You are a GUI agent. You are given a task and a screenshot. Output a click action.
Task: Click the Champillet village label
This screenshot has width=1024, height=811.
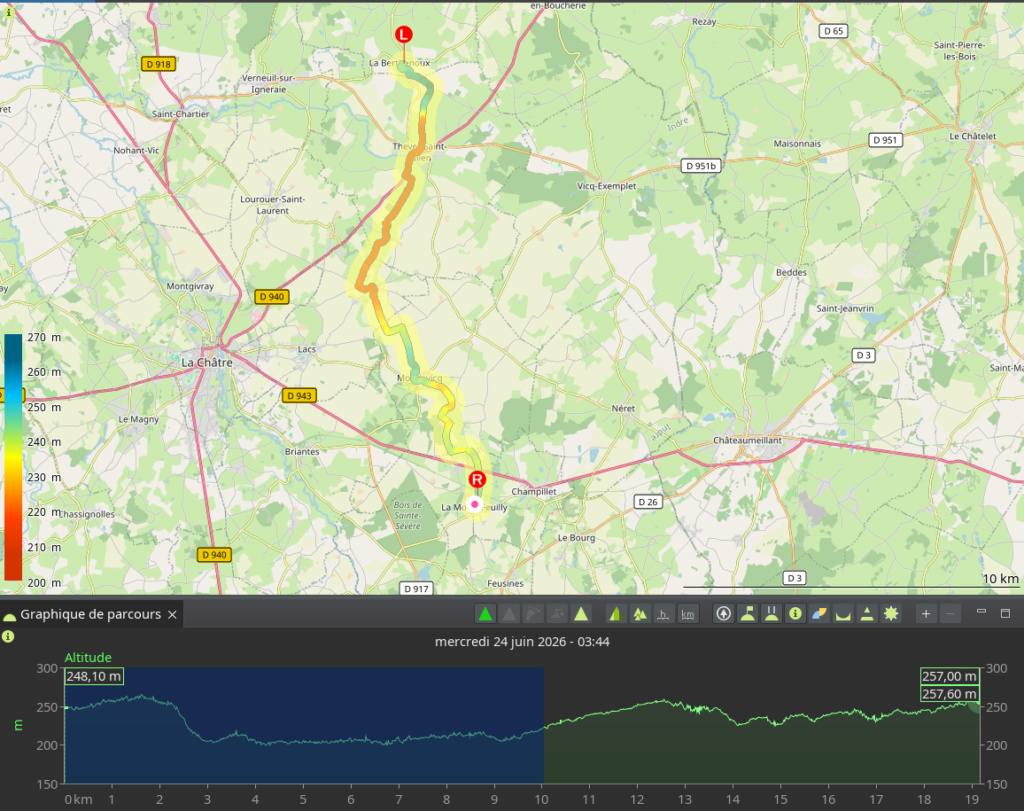tap(534, 492)
